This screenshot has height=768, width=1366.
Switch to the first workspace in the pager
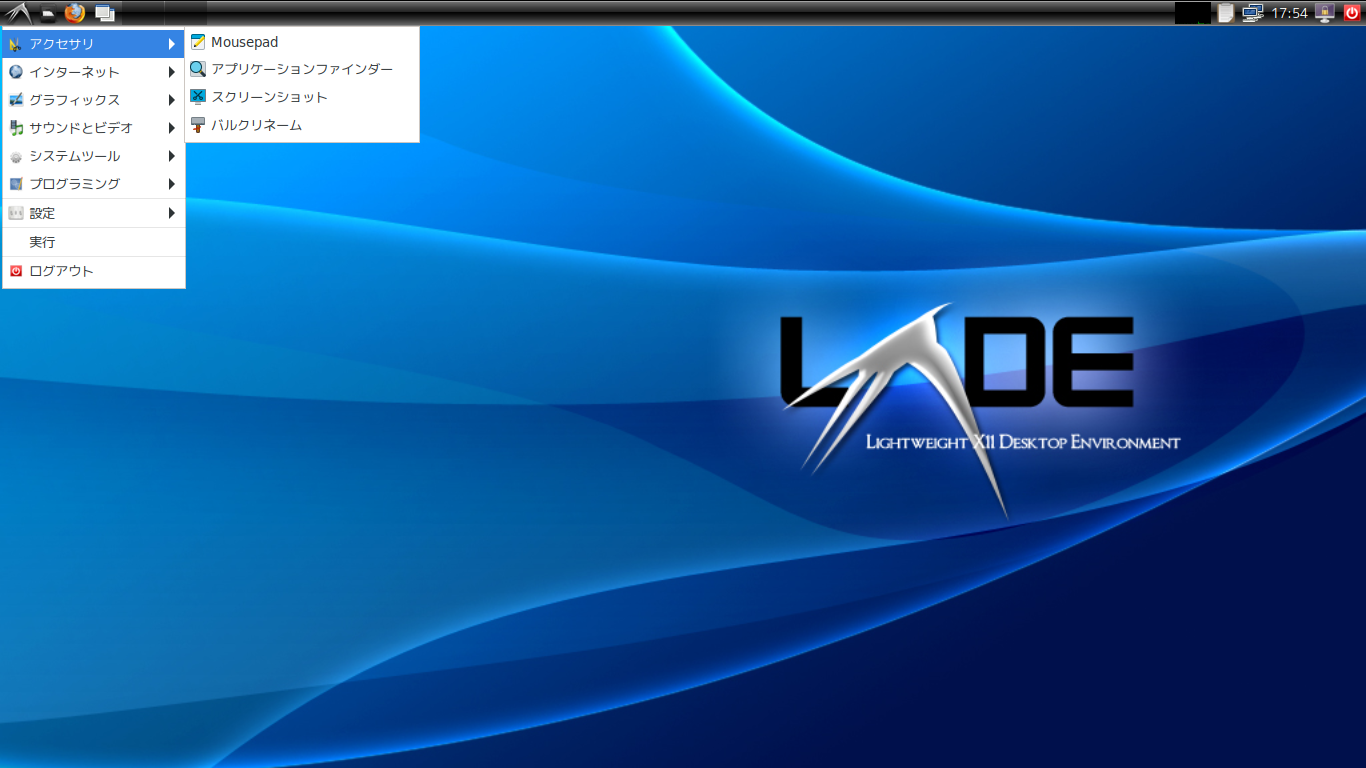[x=144, y=13]
